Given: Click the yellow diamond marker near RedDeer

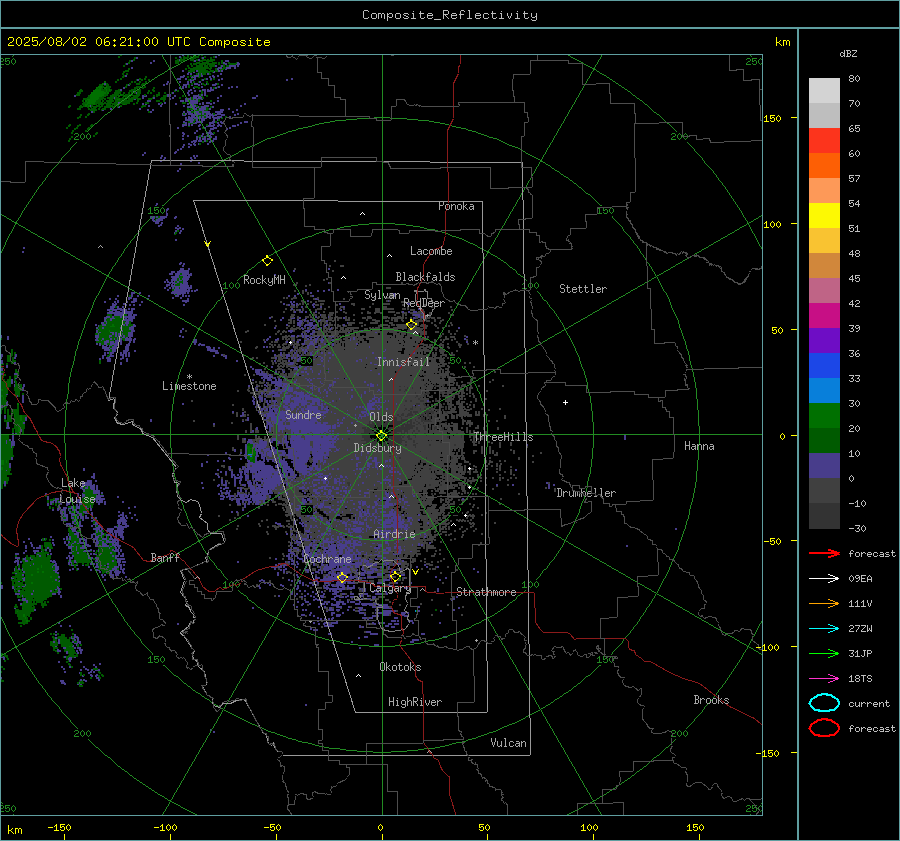Looking at the screenshot, I should point(412,325).
